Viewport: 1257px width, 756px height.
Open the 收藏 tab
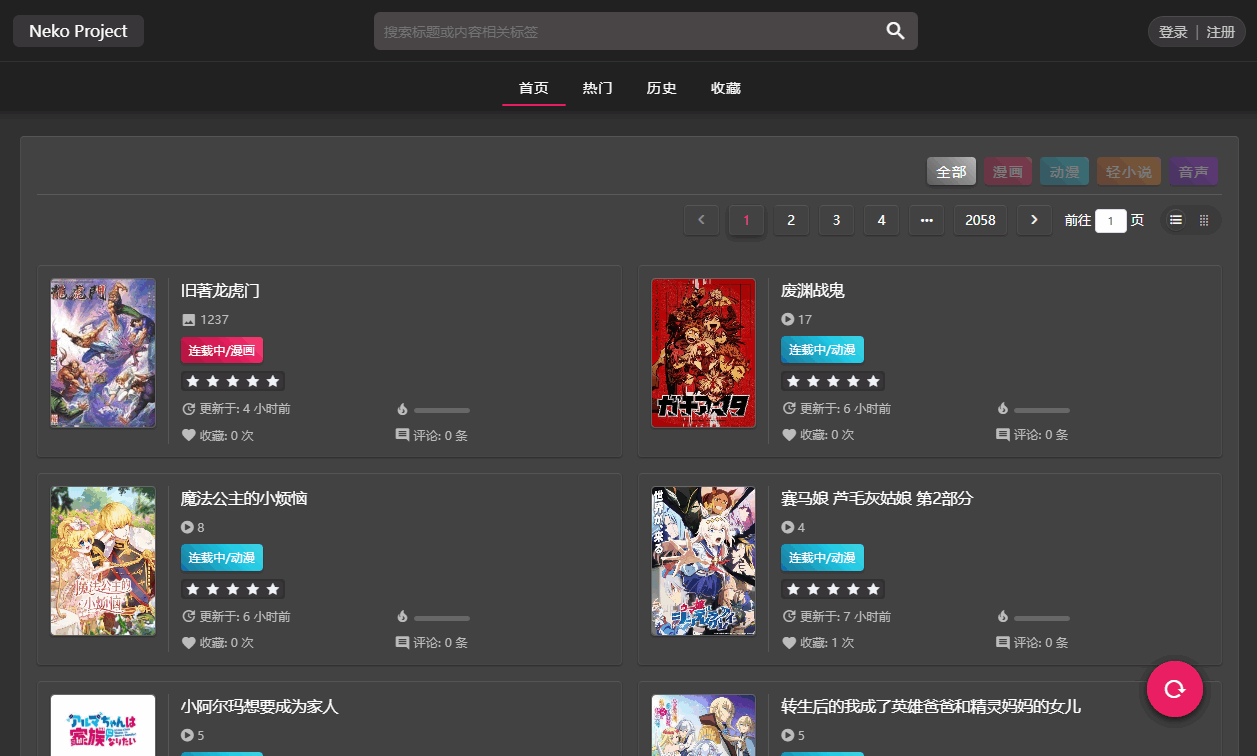coord(726,88)
